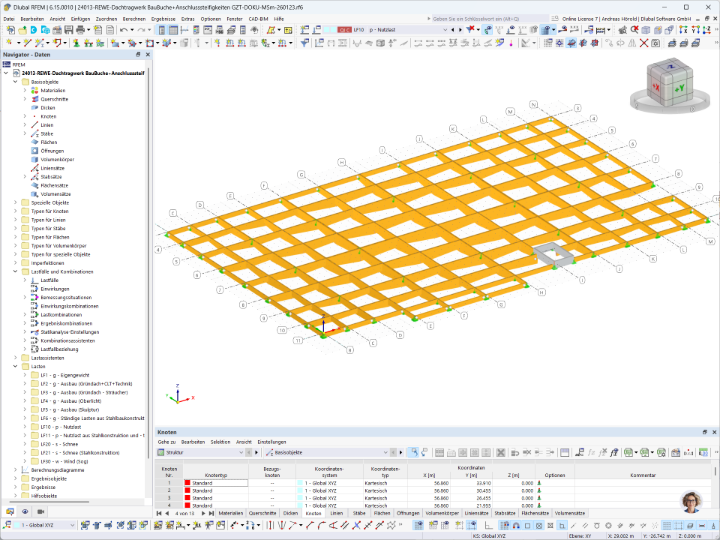Select the Y-axis view icon
This screenshot has width=720, height=540.
[x=696, y=30]
